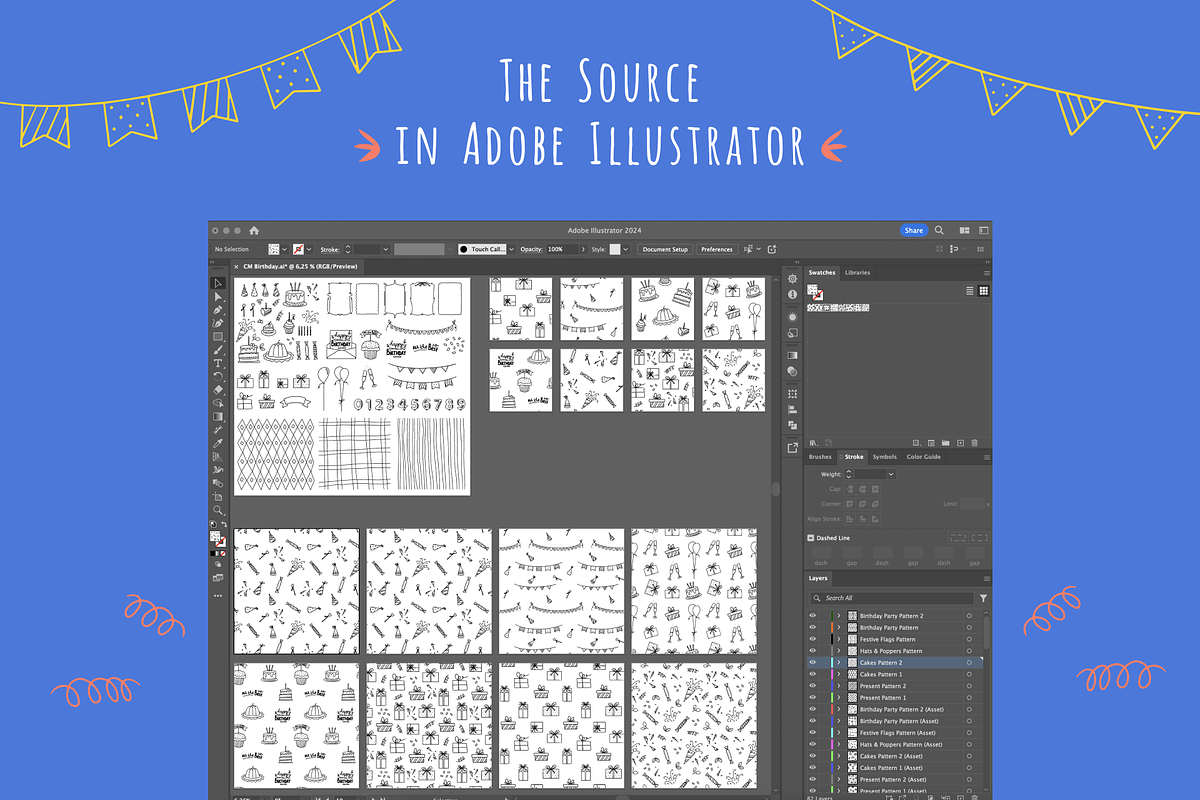1200x800 pixels.
Task: Open the workspace switcher icon
Action: (984, 230)
